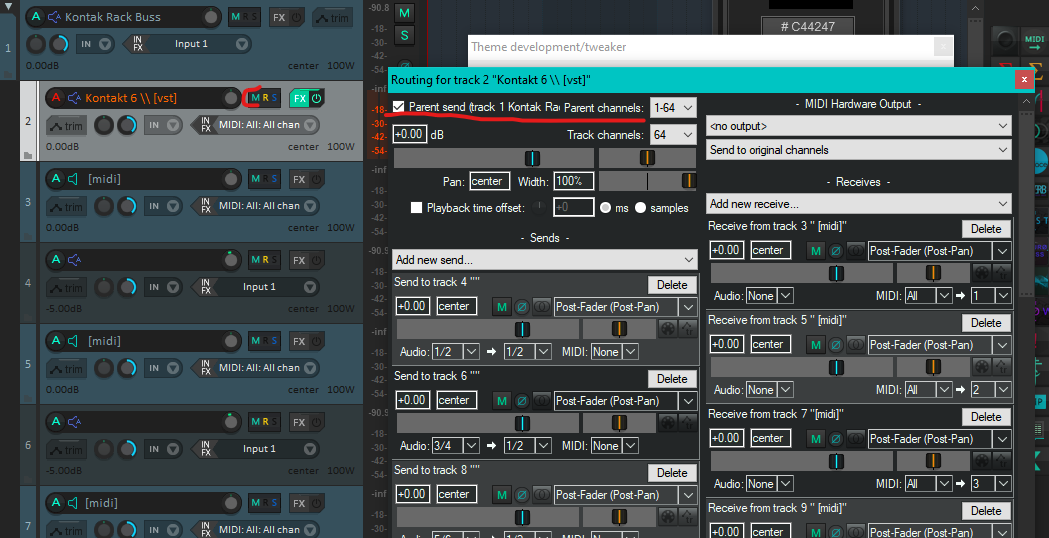Click record monitoring speaker icon on Kontakt 6

[x=74, y=98]
